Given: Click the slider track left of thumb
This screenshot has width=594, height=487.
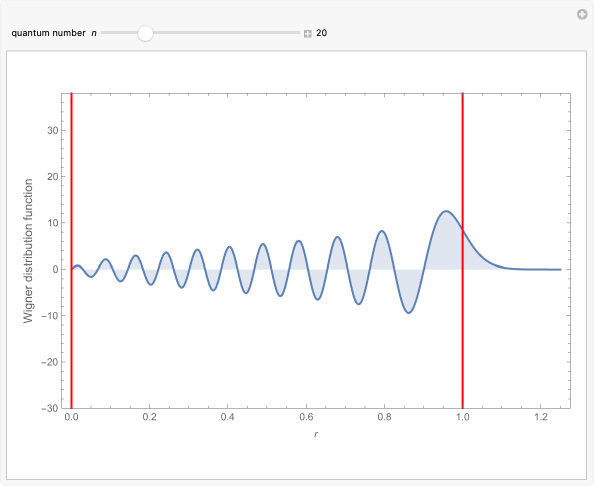Looking at the screenshot, I should coord(119,33).
